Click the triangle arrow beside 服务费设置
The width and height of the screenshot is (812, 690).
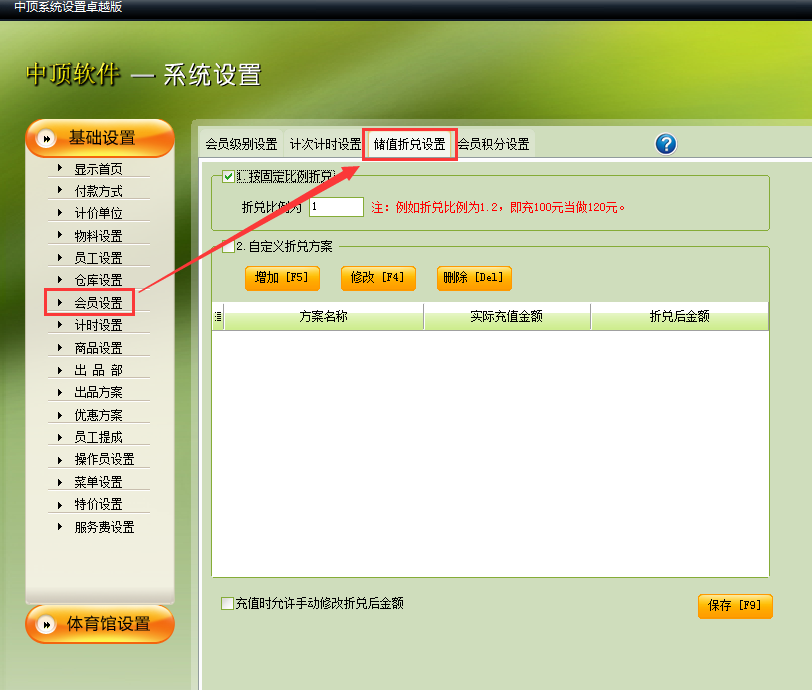click(x=60, y=527)
